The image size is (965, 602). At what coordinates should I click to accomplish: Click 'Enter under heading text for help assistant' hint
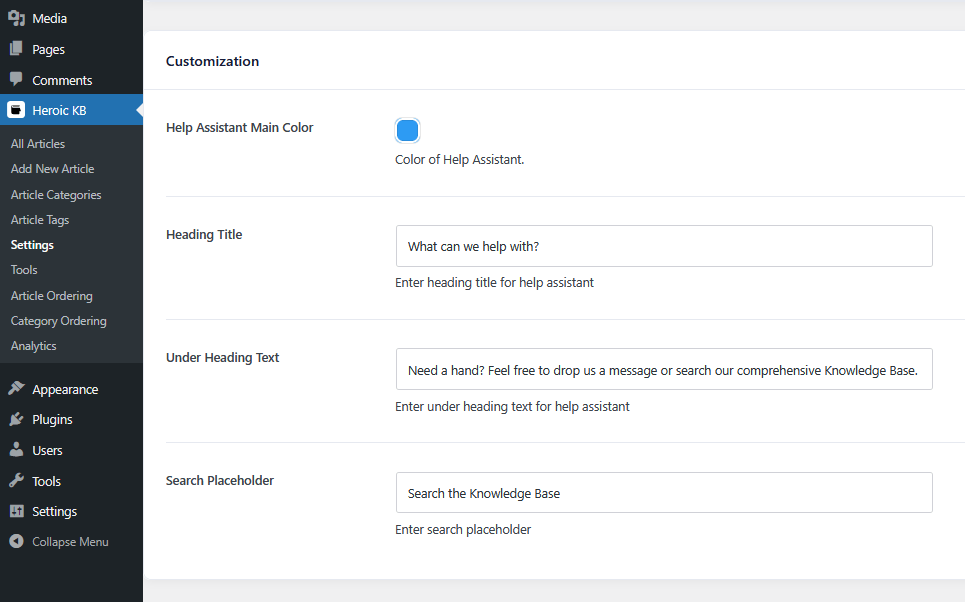[x=512, y=406]
